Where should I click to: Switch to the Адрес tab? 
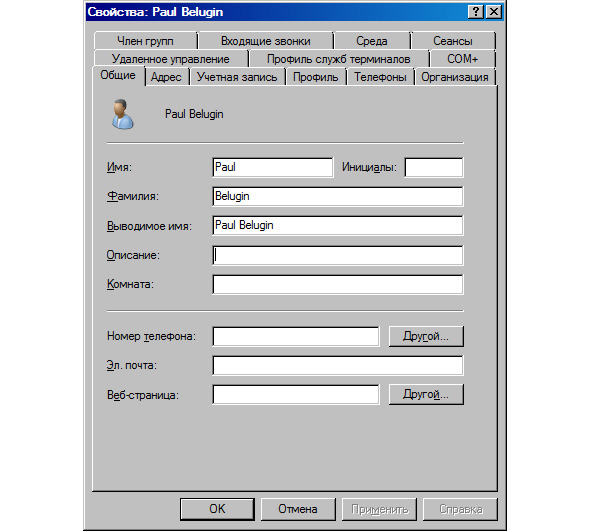[x=166, y=77]
